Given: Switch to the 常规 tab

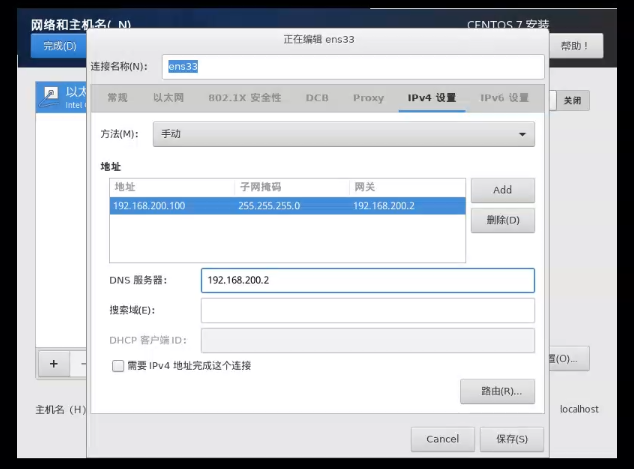Looking at the screenshot, I should [x=118, y=98].
